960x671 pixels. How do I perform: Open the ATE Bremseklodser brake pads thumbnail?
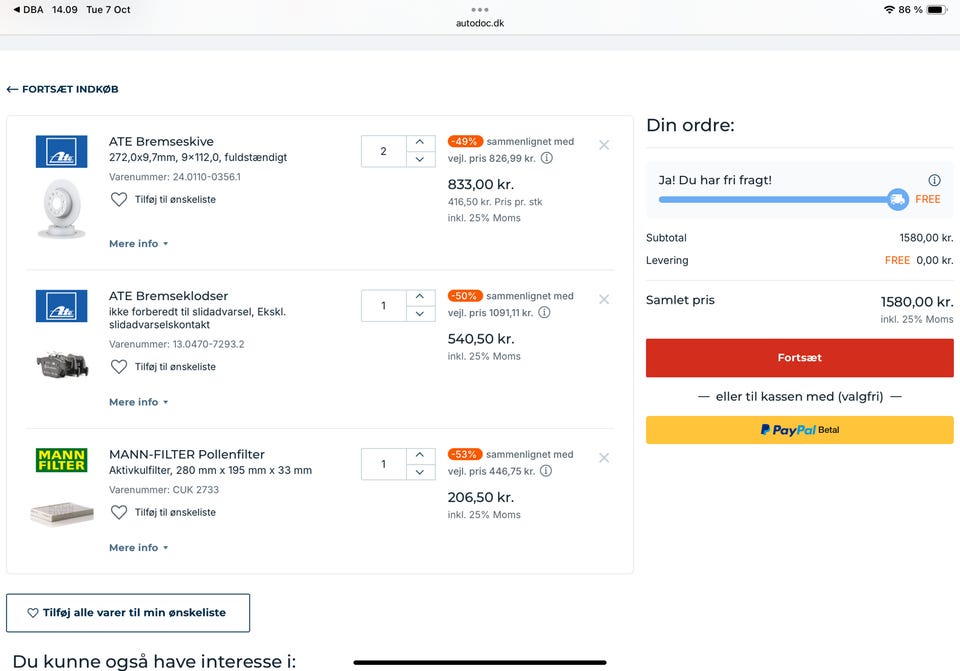pyautogui.click(x=62, y=365)
